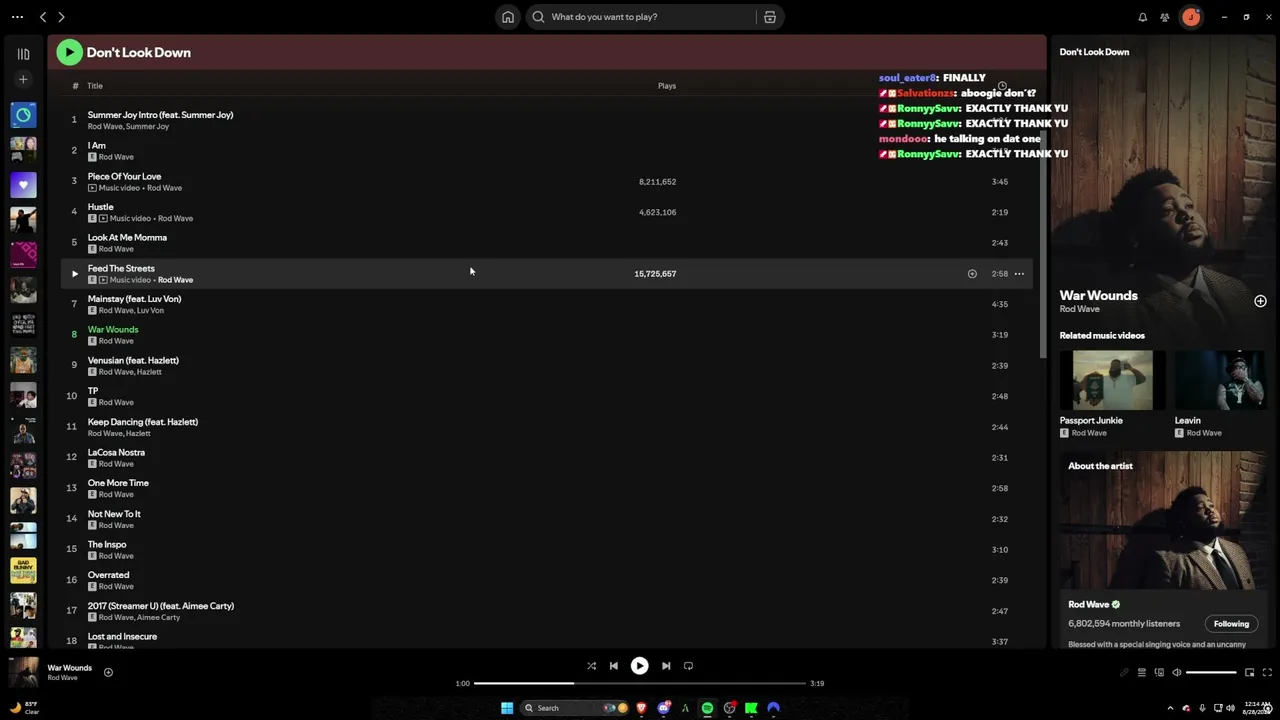Screen dimensions: 1280x720
Task: Toggle repeat mode
Action: [688, 666]
